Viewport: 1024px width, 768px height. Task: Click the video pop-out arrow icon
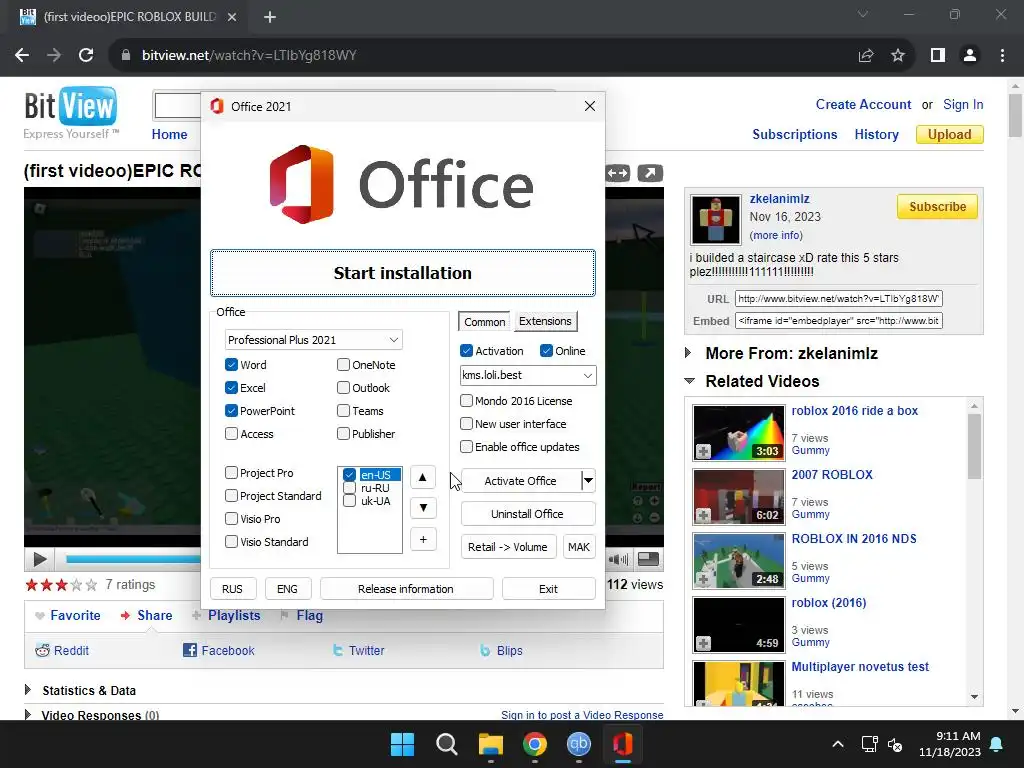650,173
